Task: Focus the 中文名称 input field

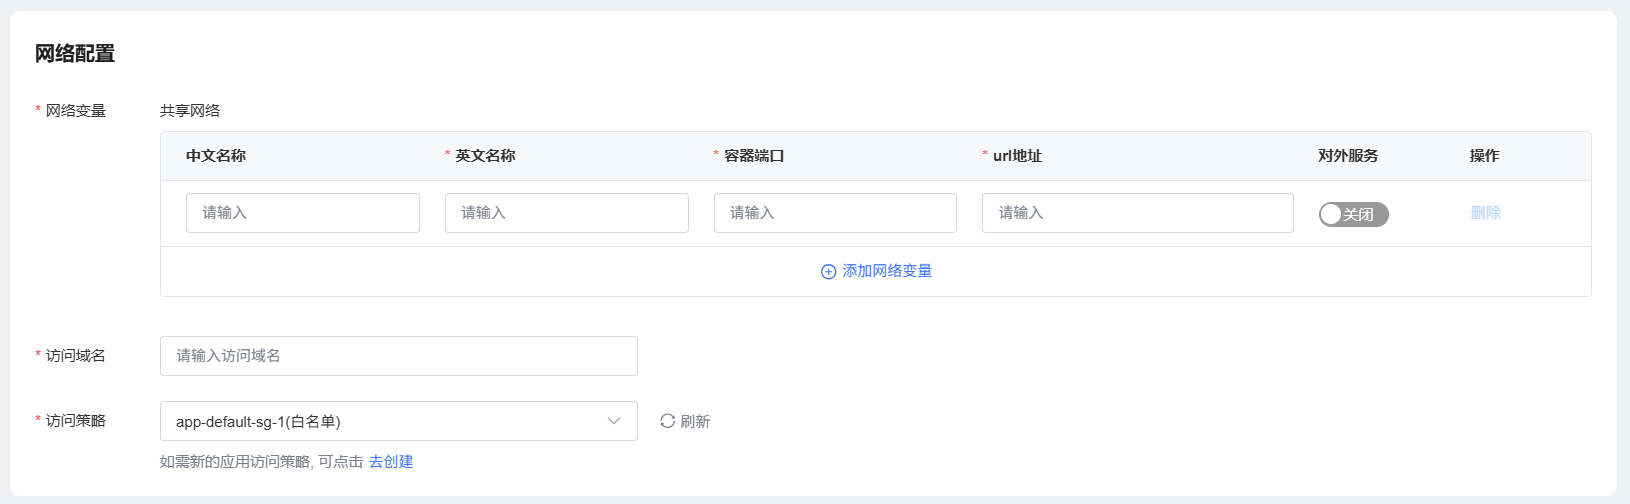Action: [x=302, y=213]
